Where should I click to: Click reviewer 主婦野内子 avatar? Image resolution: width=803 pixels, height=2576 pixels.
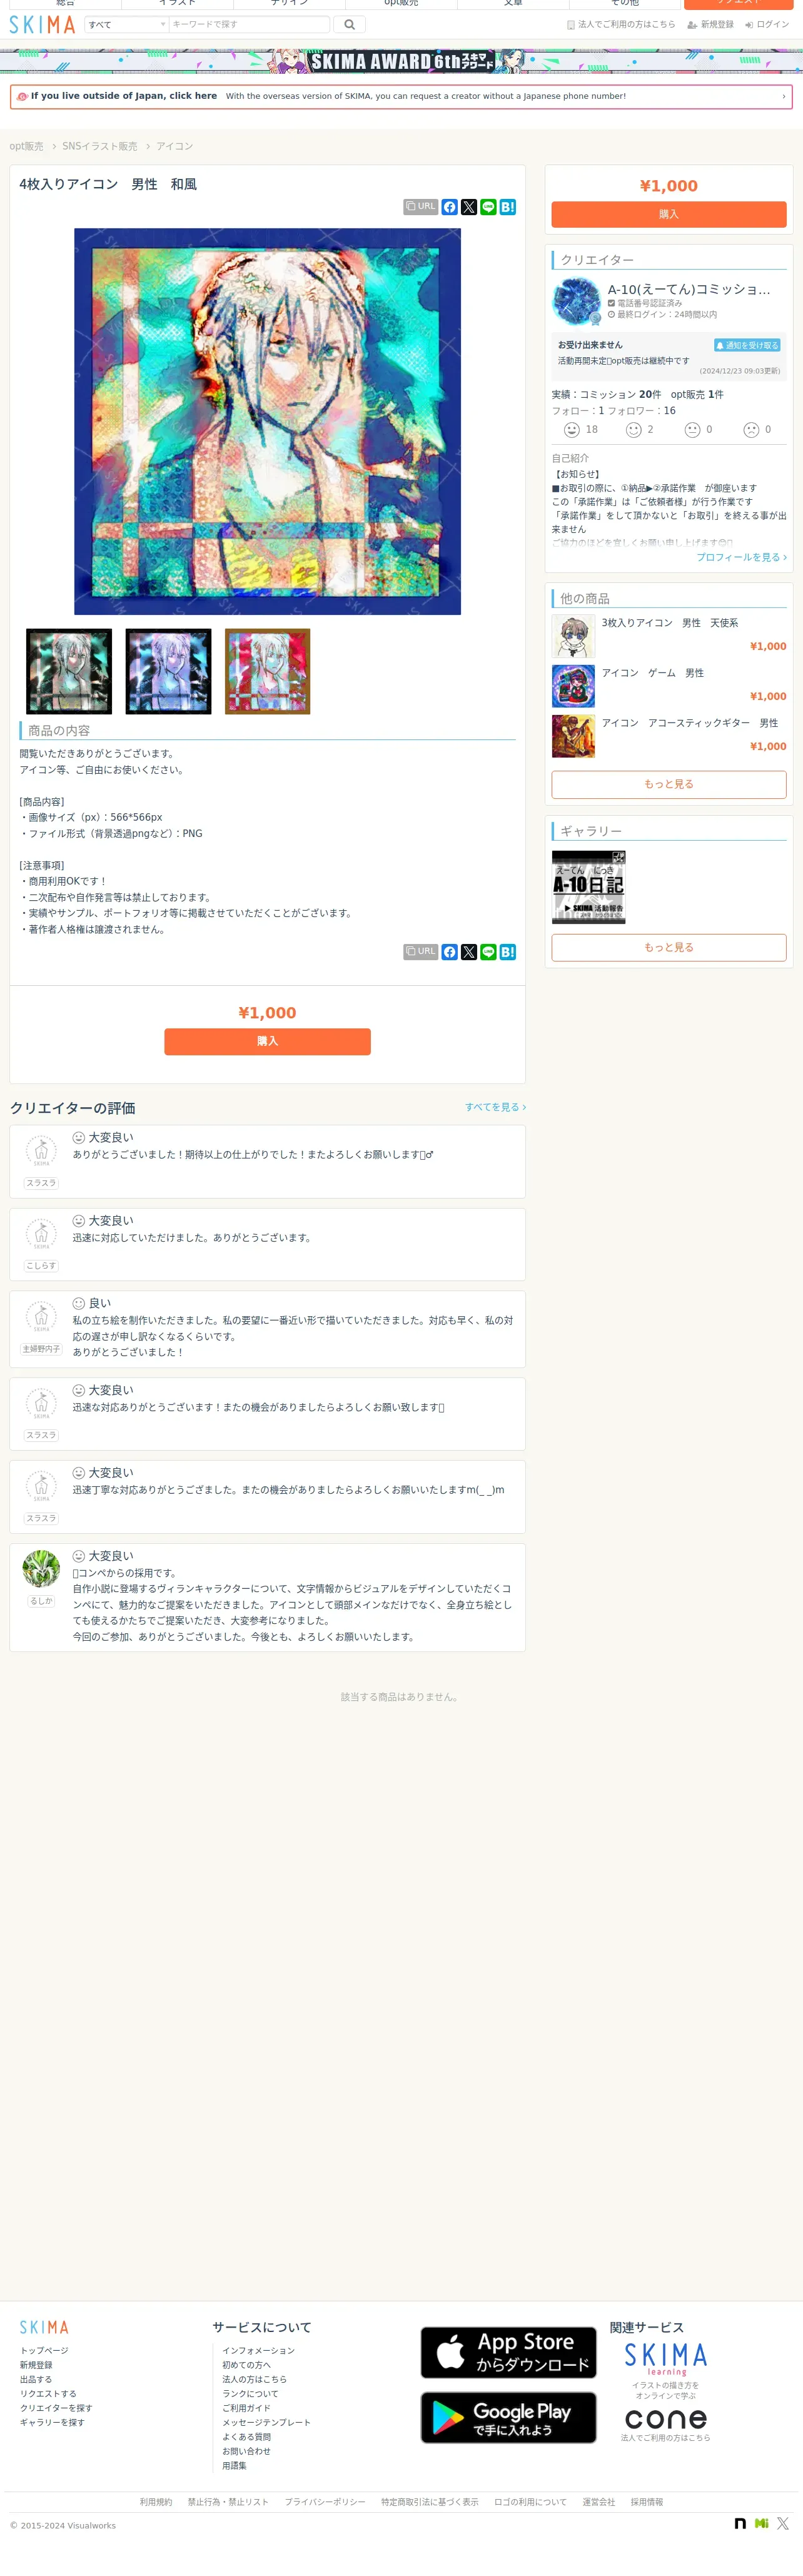tap(41, 1318)
